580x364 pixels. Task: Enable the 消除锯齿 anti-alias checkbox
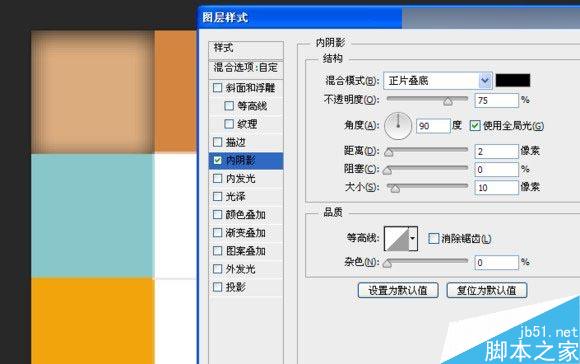433,239
